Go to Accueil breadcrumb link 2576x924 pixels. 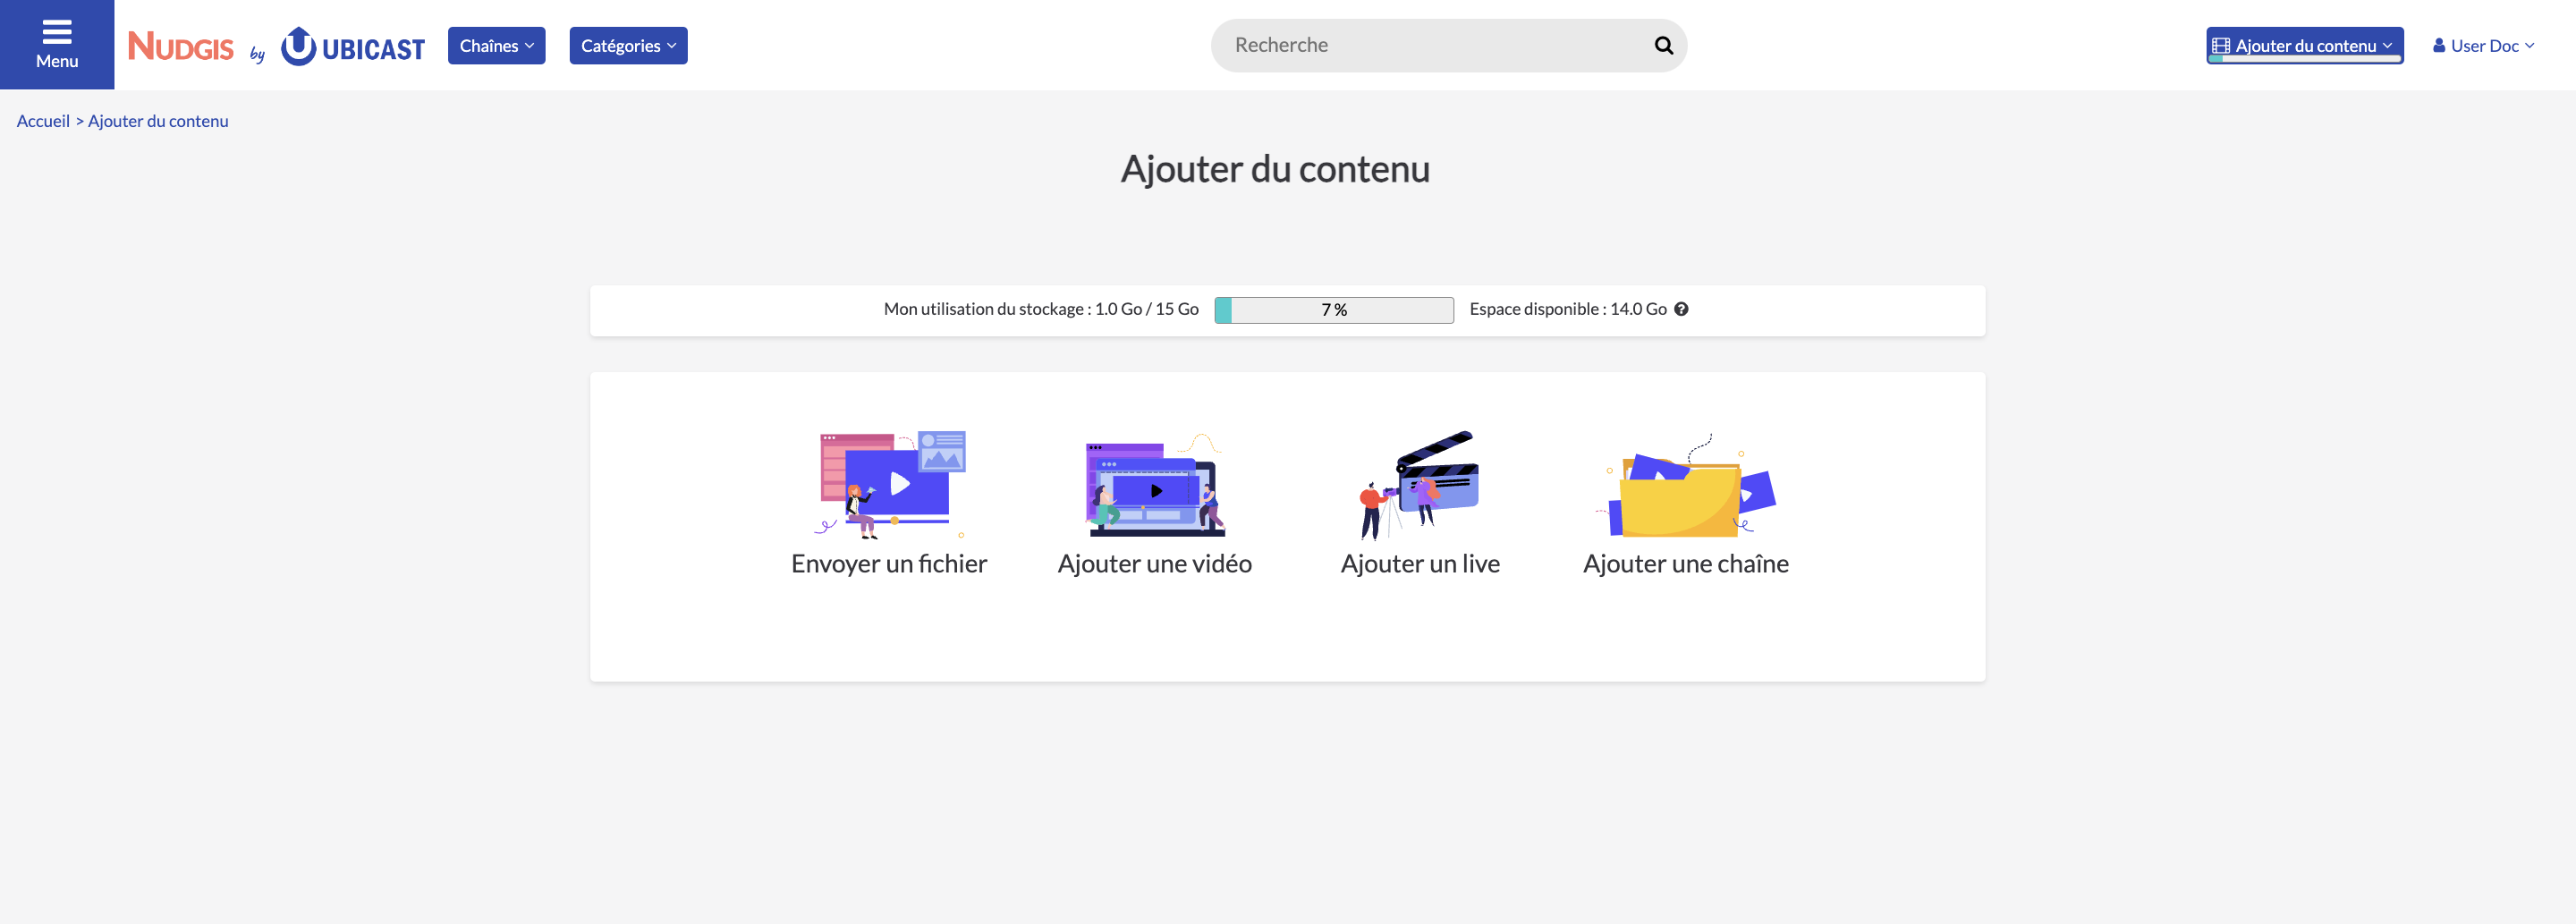click(x=43, y=121)
